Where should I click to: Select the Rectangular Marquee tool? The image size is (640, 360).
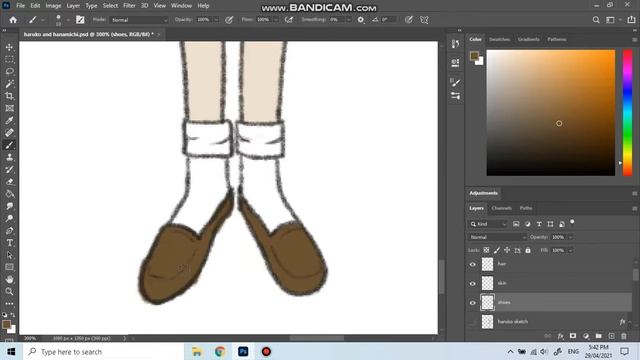coord(9,60)
